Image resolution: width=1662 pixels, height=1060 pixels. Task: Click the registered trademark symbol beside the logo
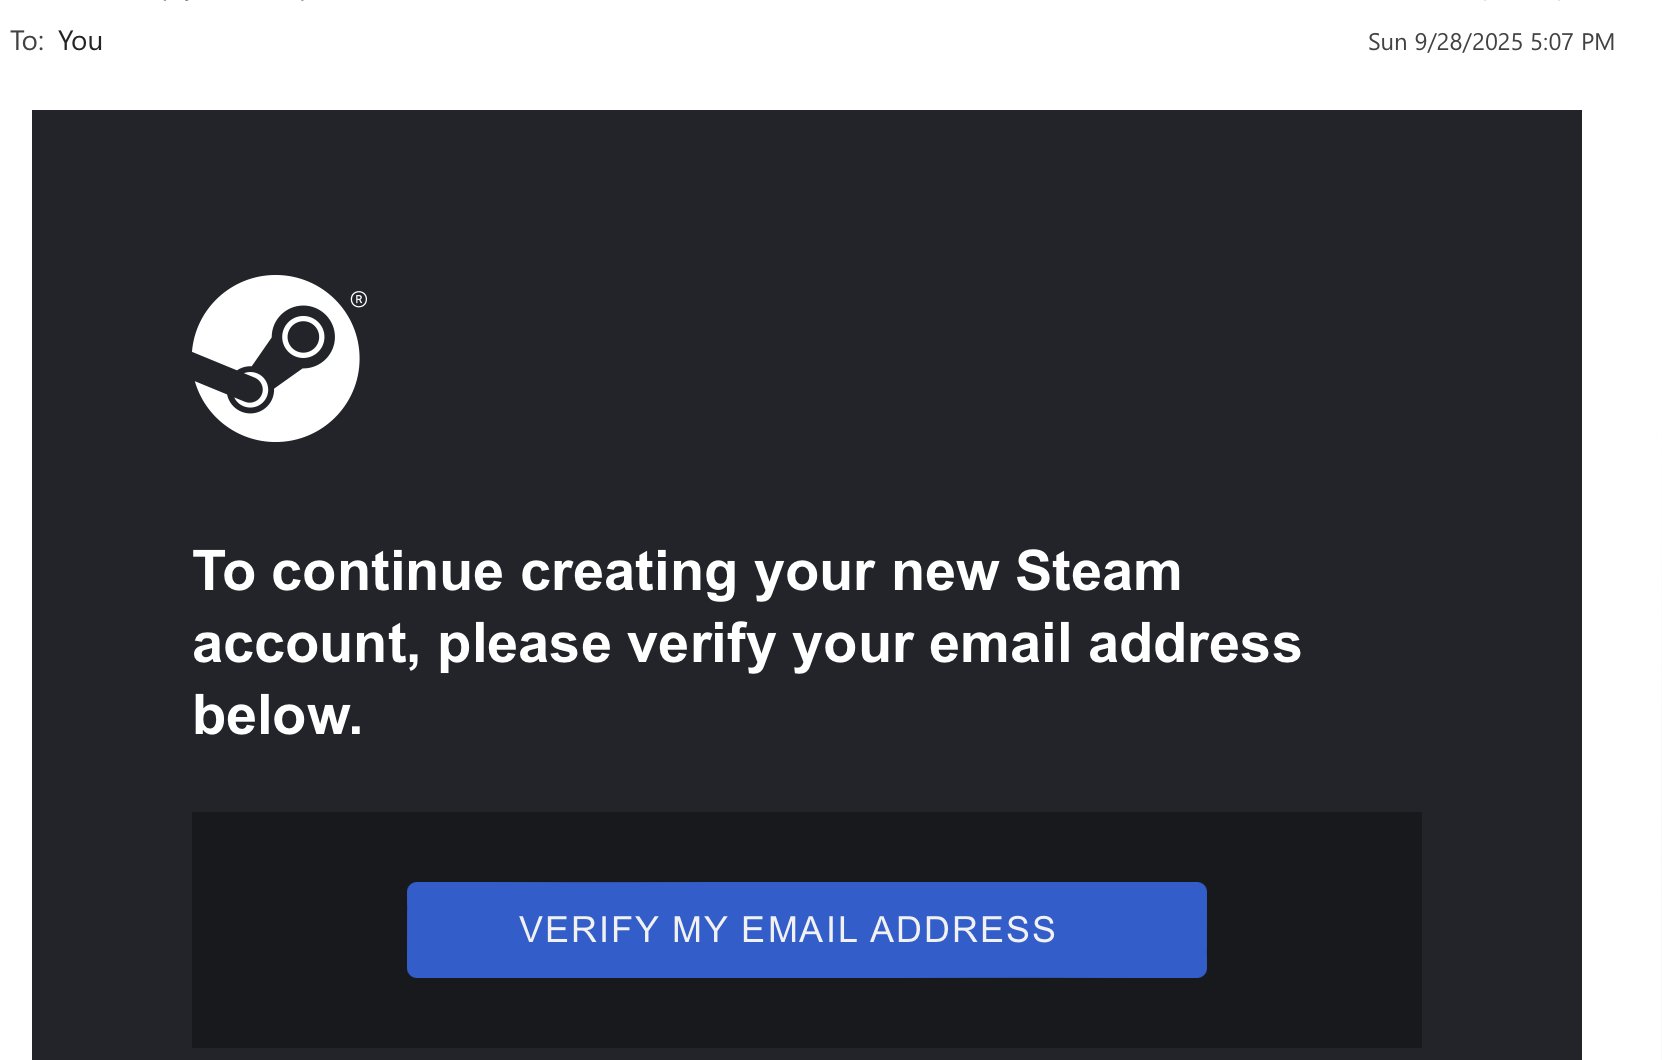[359, 299]
